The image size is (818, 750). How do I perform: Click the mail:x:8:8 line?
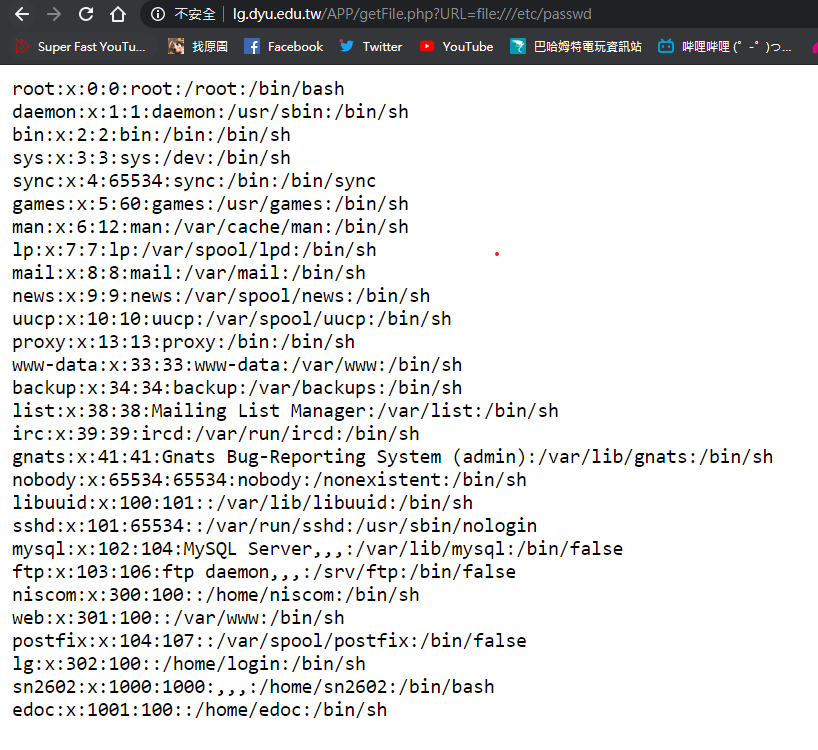click(x=189, y=273)
